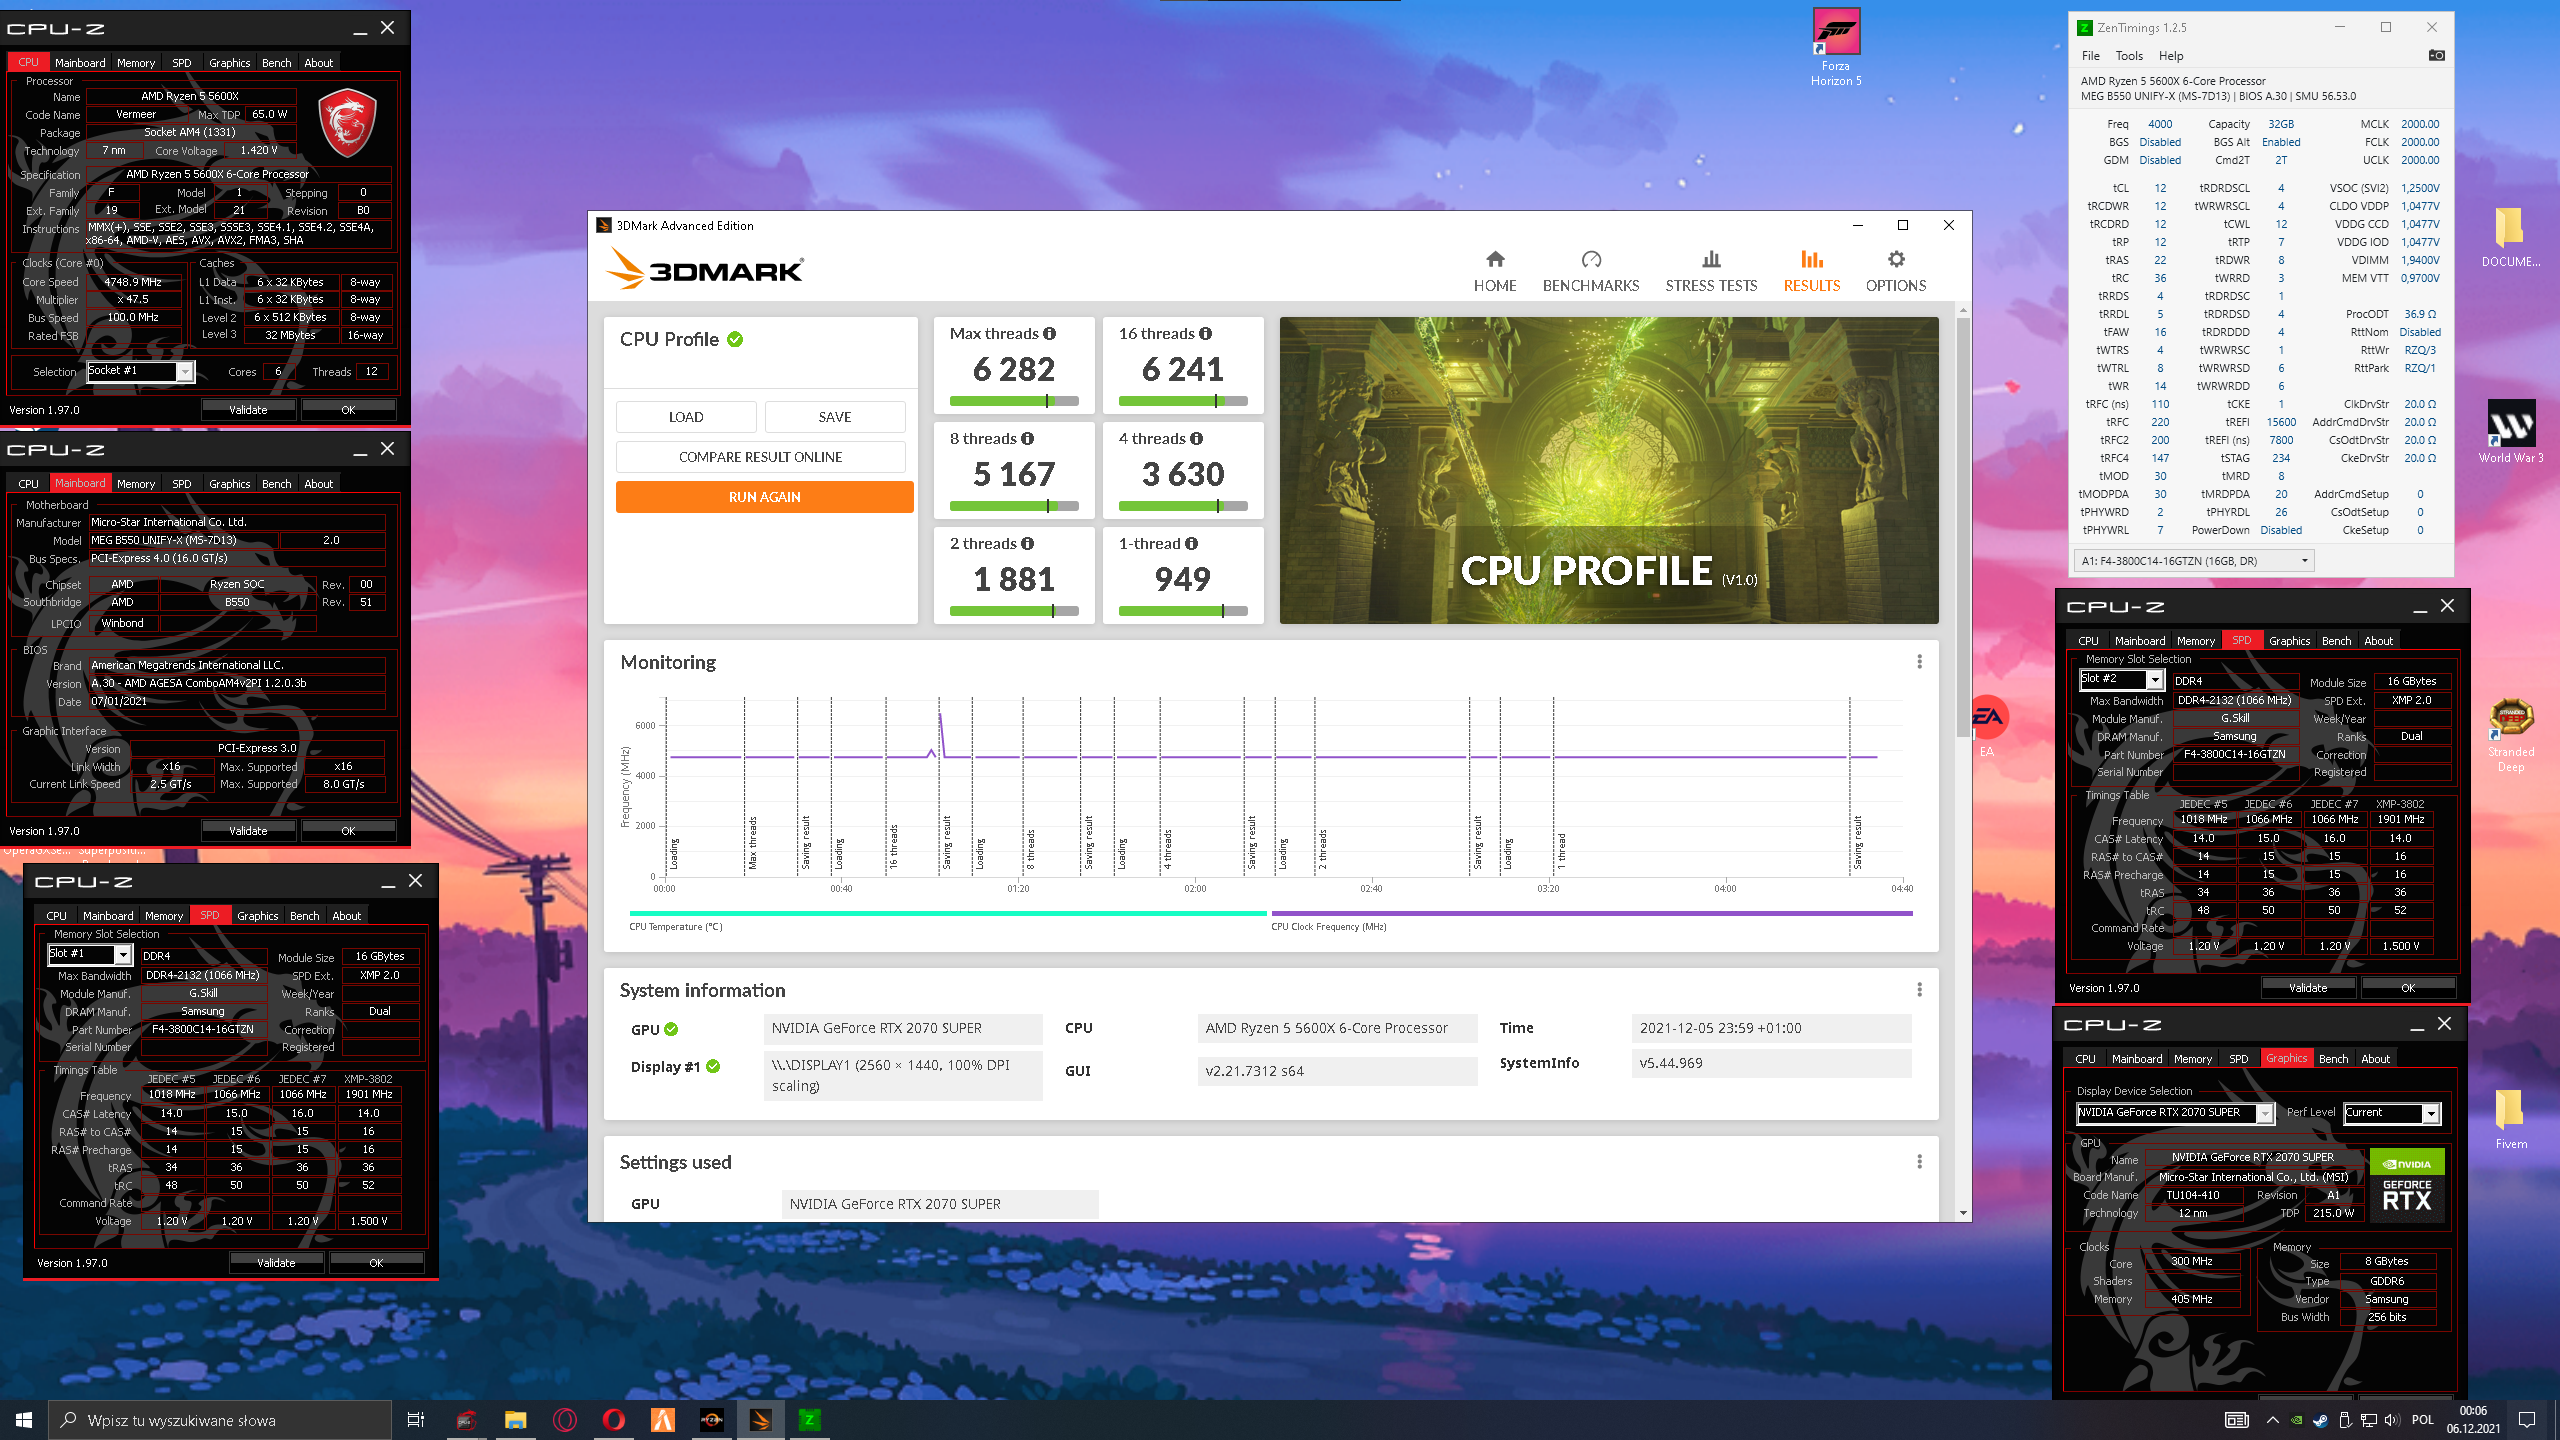2560x1440 pixels.
Task: Switch to the Memory tab in the CPU-Z Motherboard window
Action: tap(136, 484)
